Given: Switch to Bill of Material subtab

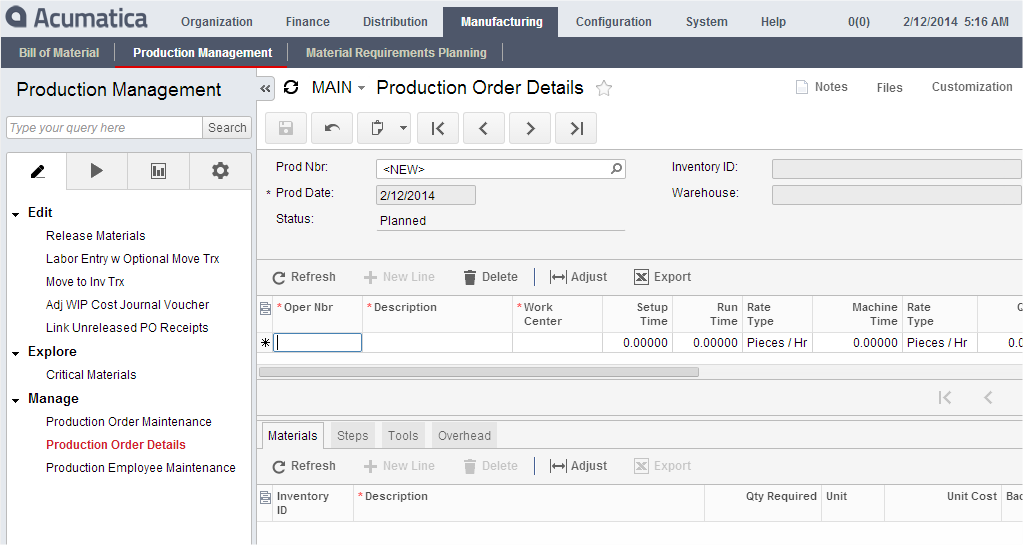Looking at the screenshot, I should tap(59, 53).
